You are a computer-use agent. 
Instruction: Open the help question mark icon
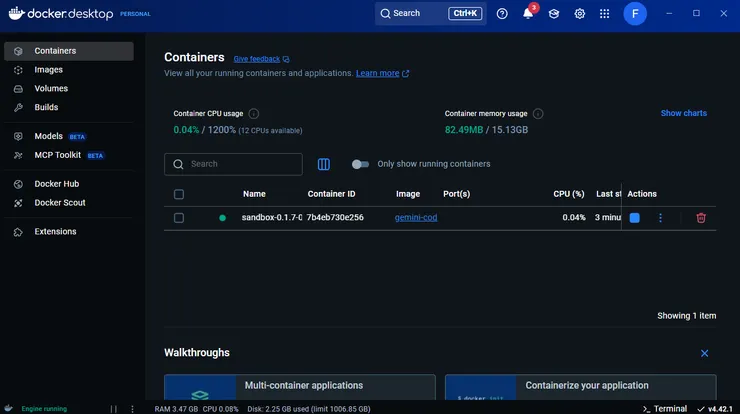(502, 14)
